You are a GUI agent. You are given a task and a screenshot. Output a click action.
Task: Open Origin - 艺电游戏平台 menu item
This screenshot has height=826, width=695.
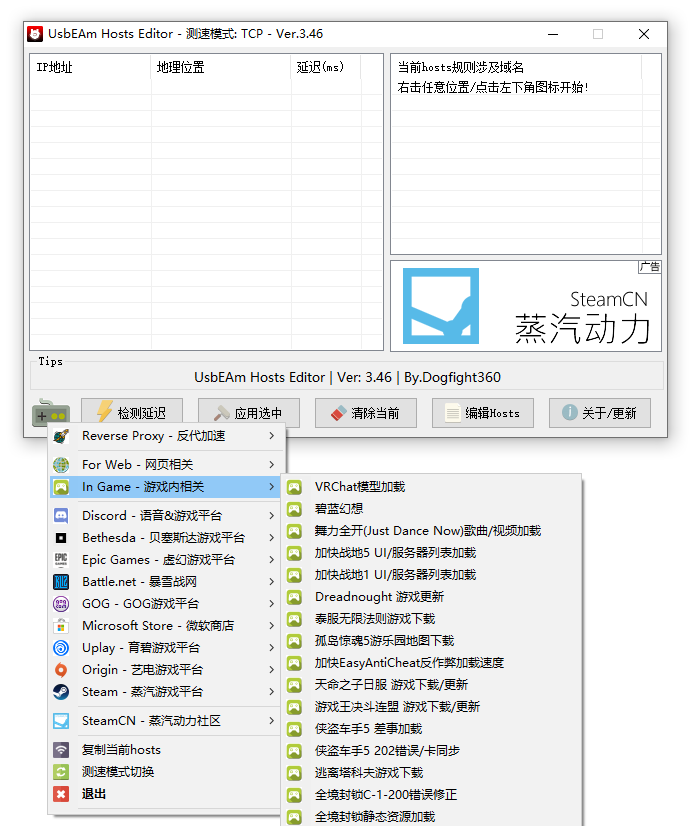pyautogui.click(x=165, y=670)
